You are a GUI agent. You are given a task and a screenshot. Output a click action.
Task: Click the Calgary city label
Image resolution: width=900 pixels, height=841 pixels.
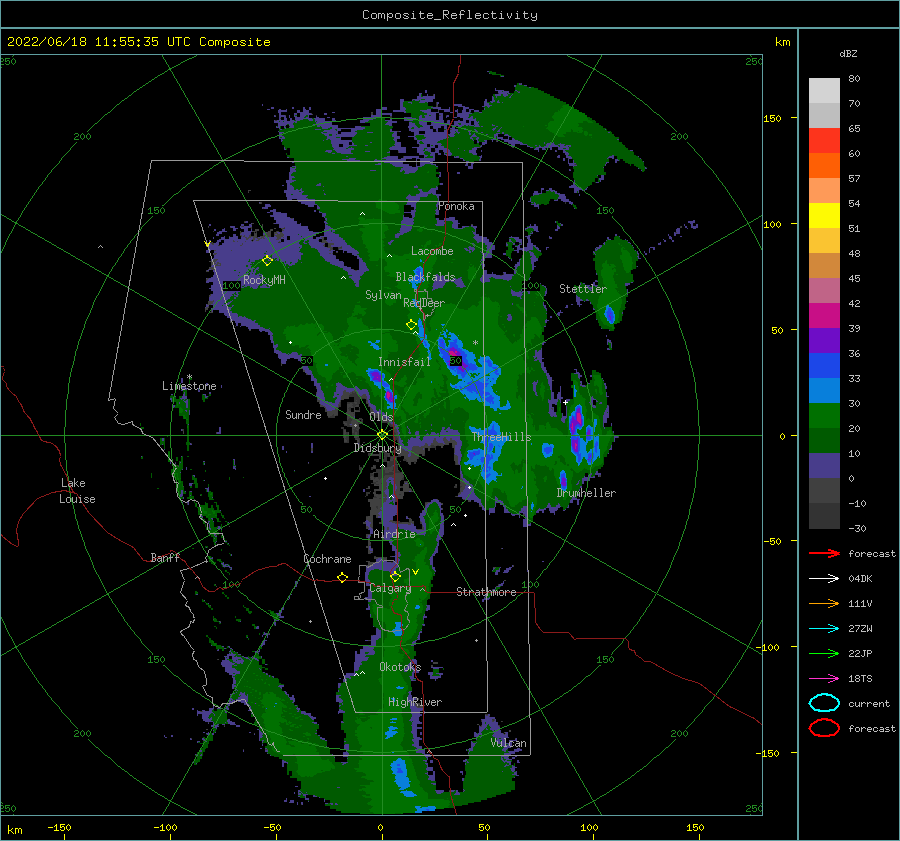point(390,588)
